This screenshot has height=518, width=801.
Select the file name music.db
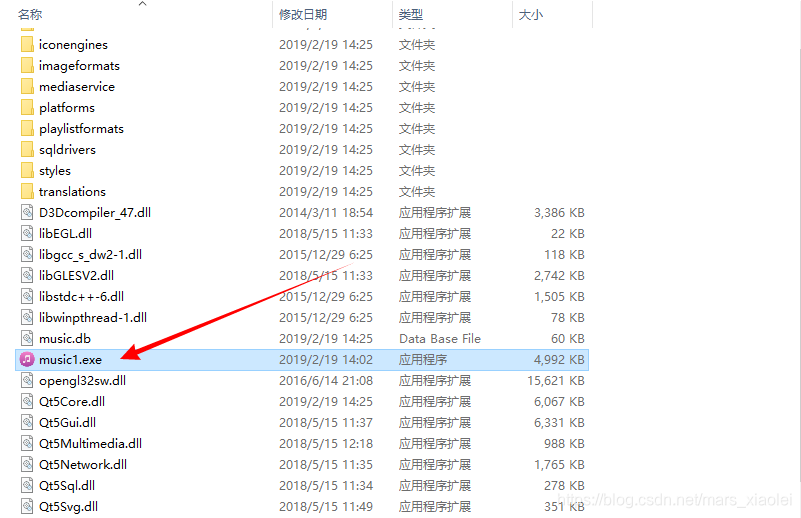(x=65, y=339)
